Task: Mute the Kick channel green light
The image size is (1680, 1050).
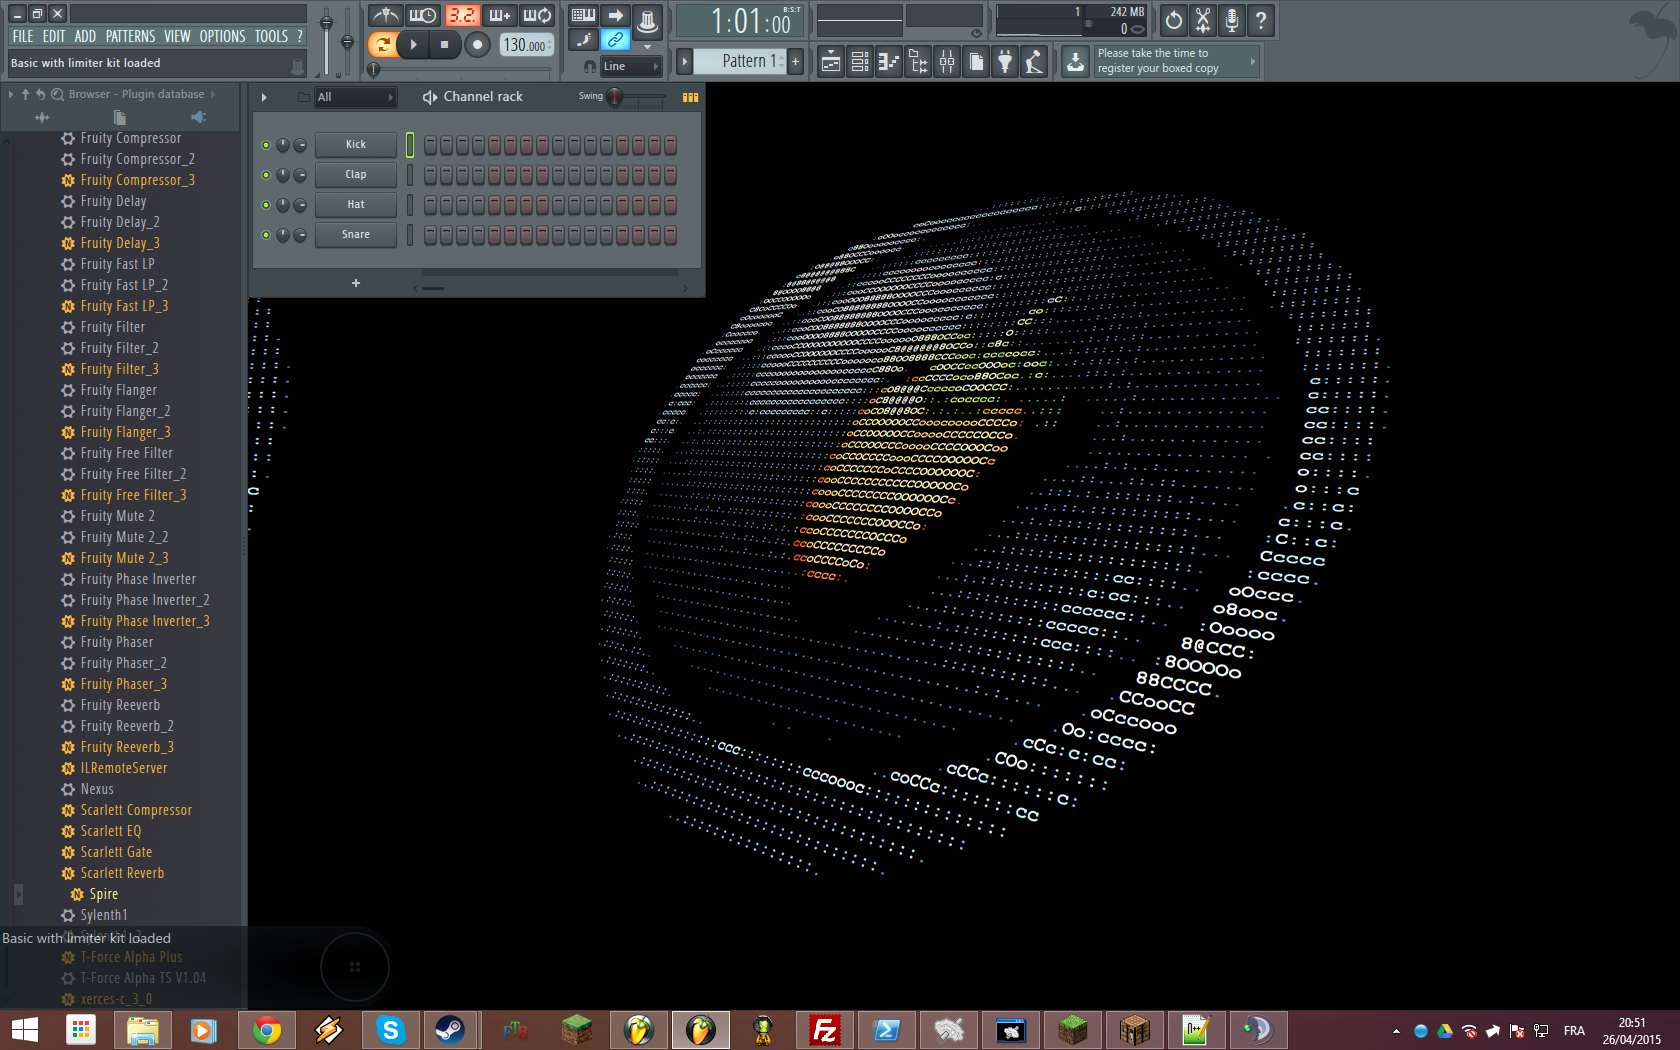Action: pyautogui.click(x=266, y=145)
